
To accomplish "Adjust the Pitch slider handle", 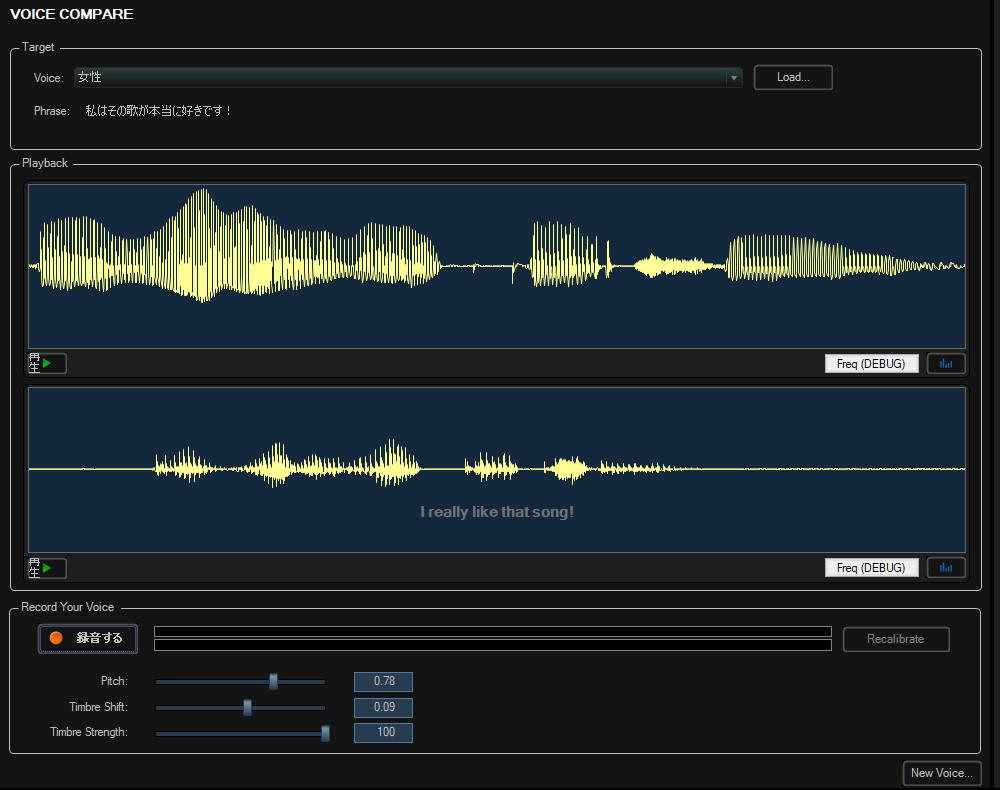I will 274,682.
